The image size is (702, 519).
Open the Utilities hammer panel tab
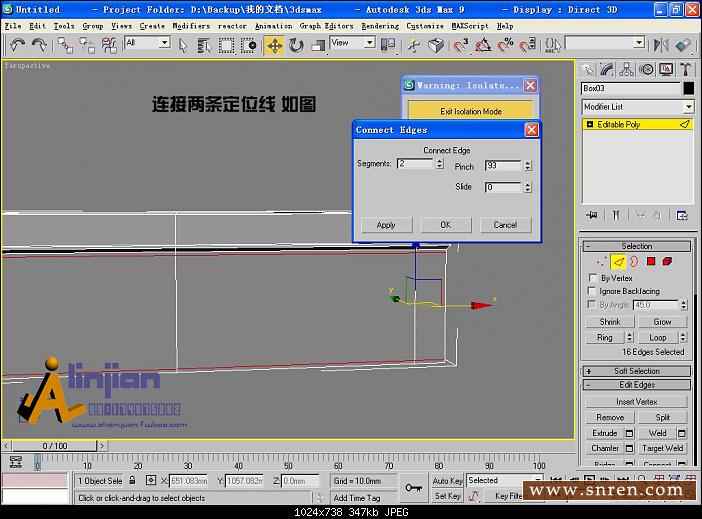click(x=685, y=69)
